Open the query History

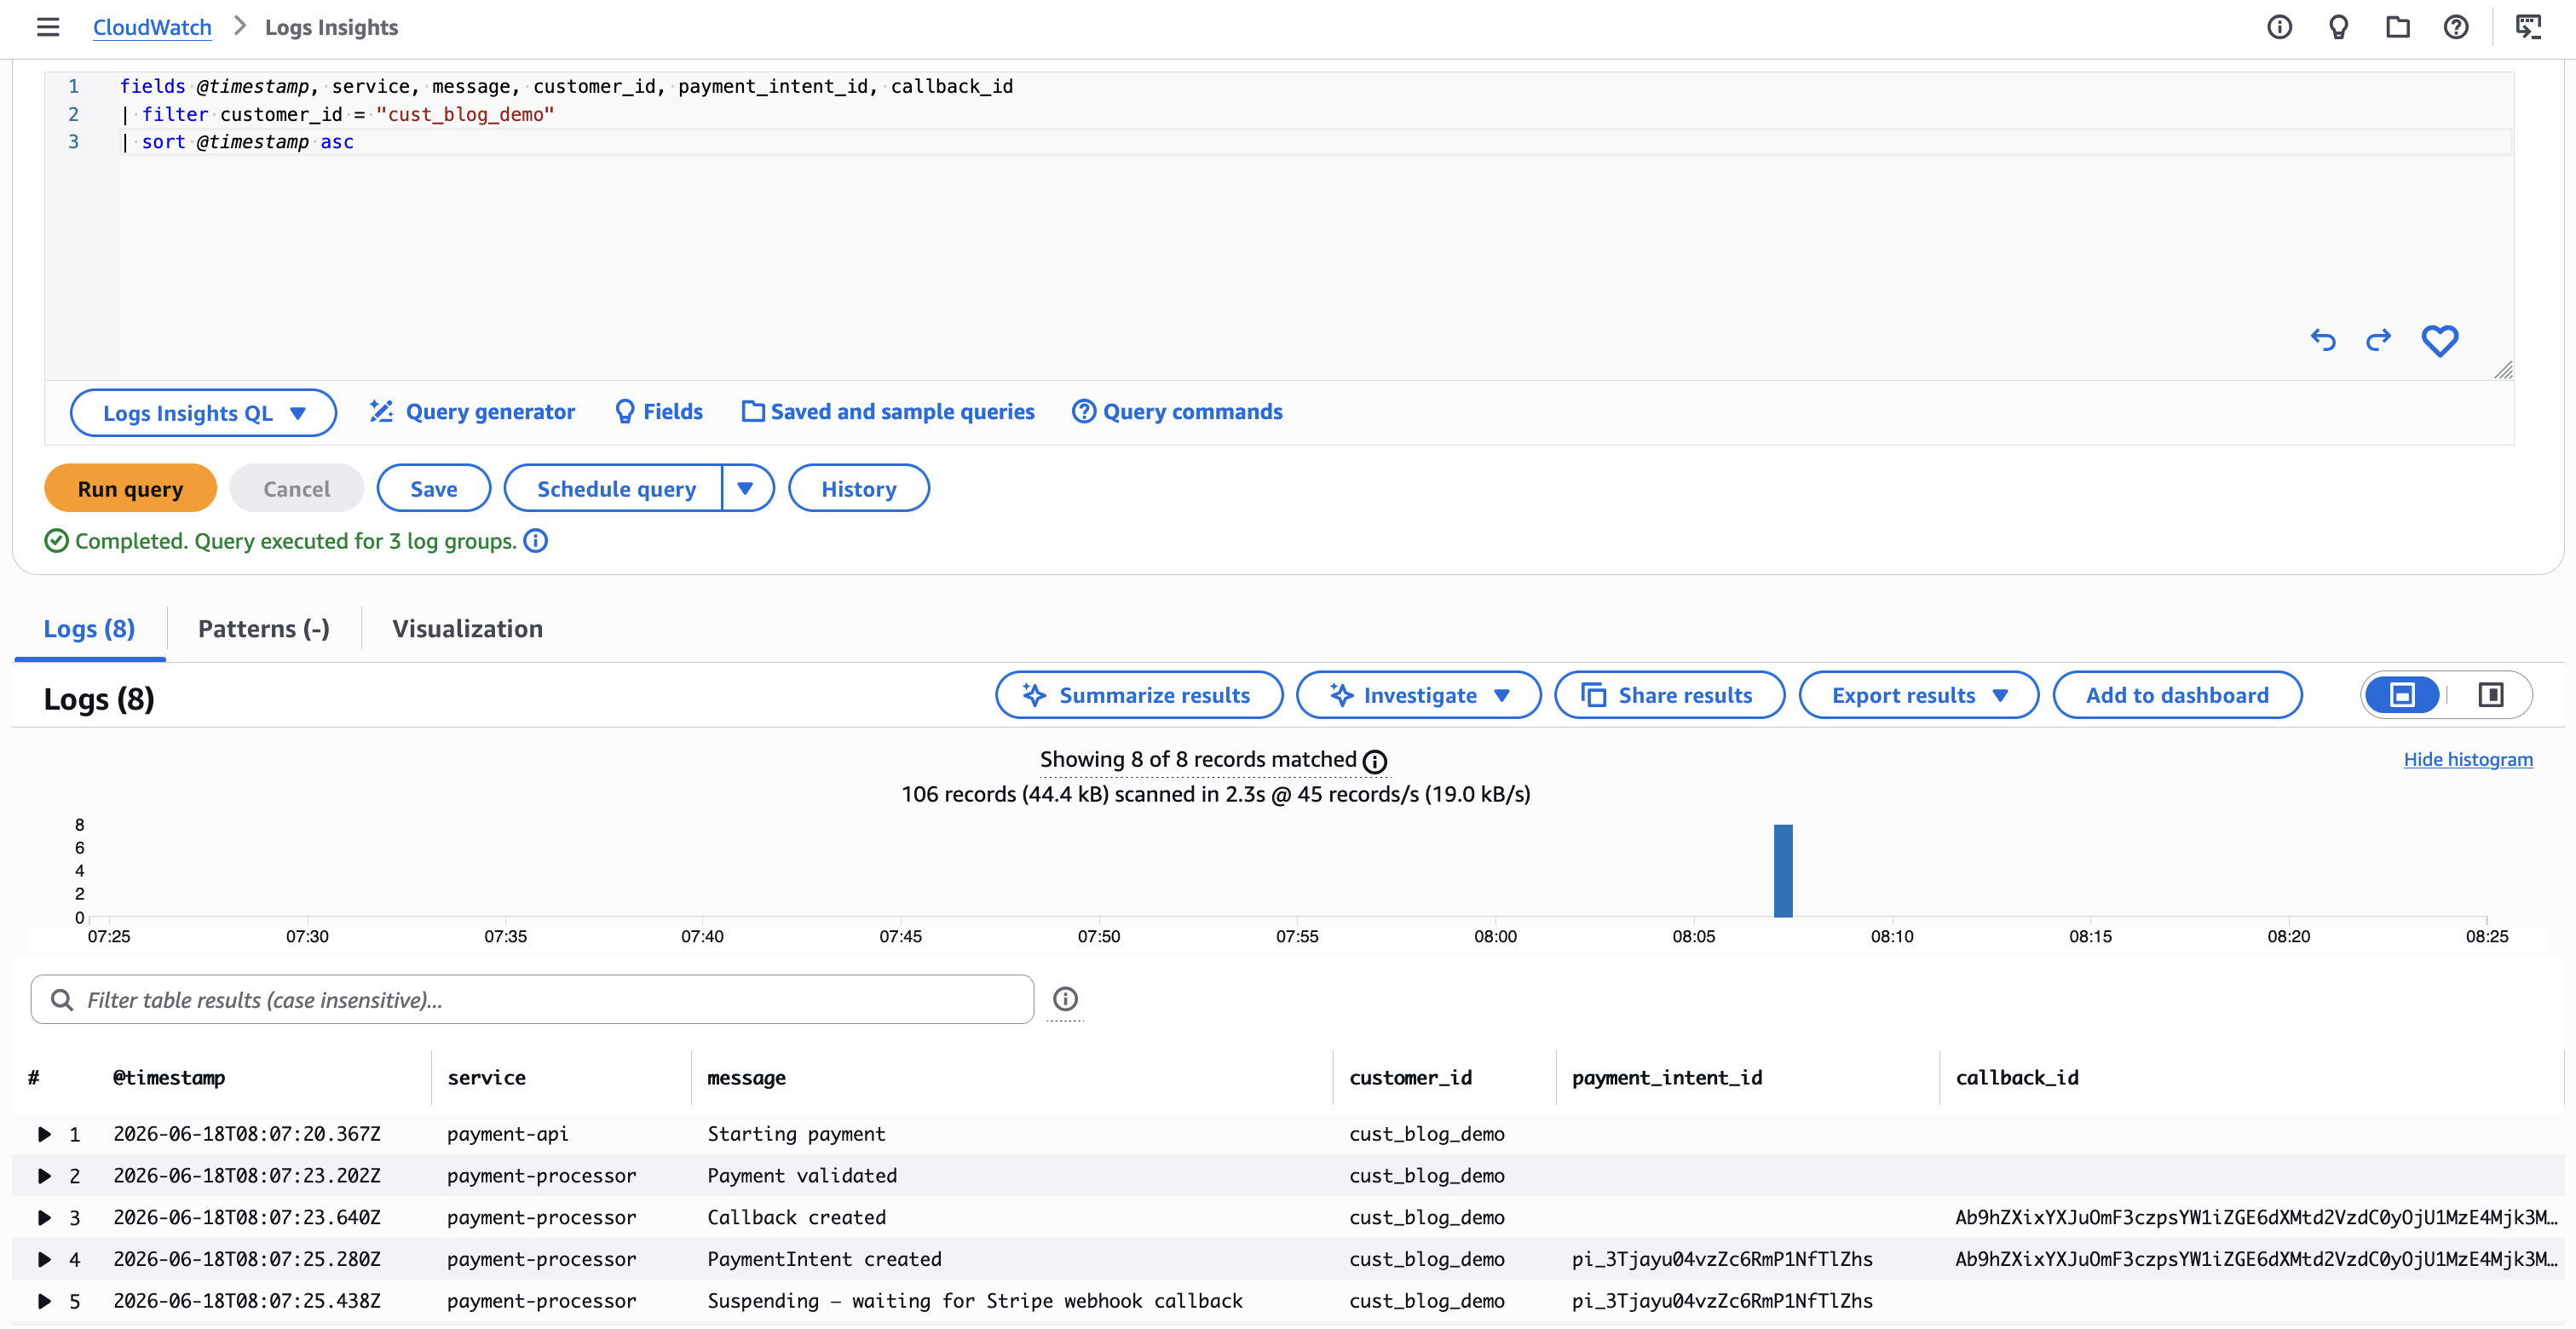point(859,488)
